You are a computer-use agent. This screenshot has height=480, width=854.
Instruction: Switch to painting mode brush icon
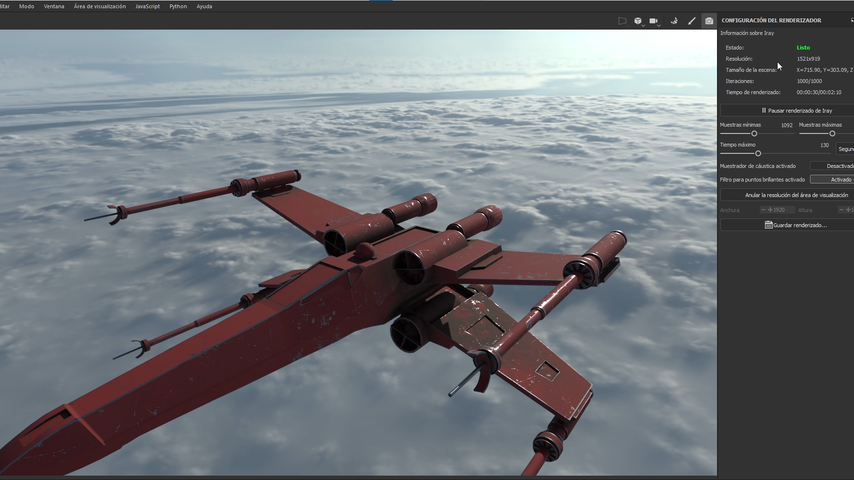(692, 21)
